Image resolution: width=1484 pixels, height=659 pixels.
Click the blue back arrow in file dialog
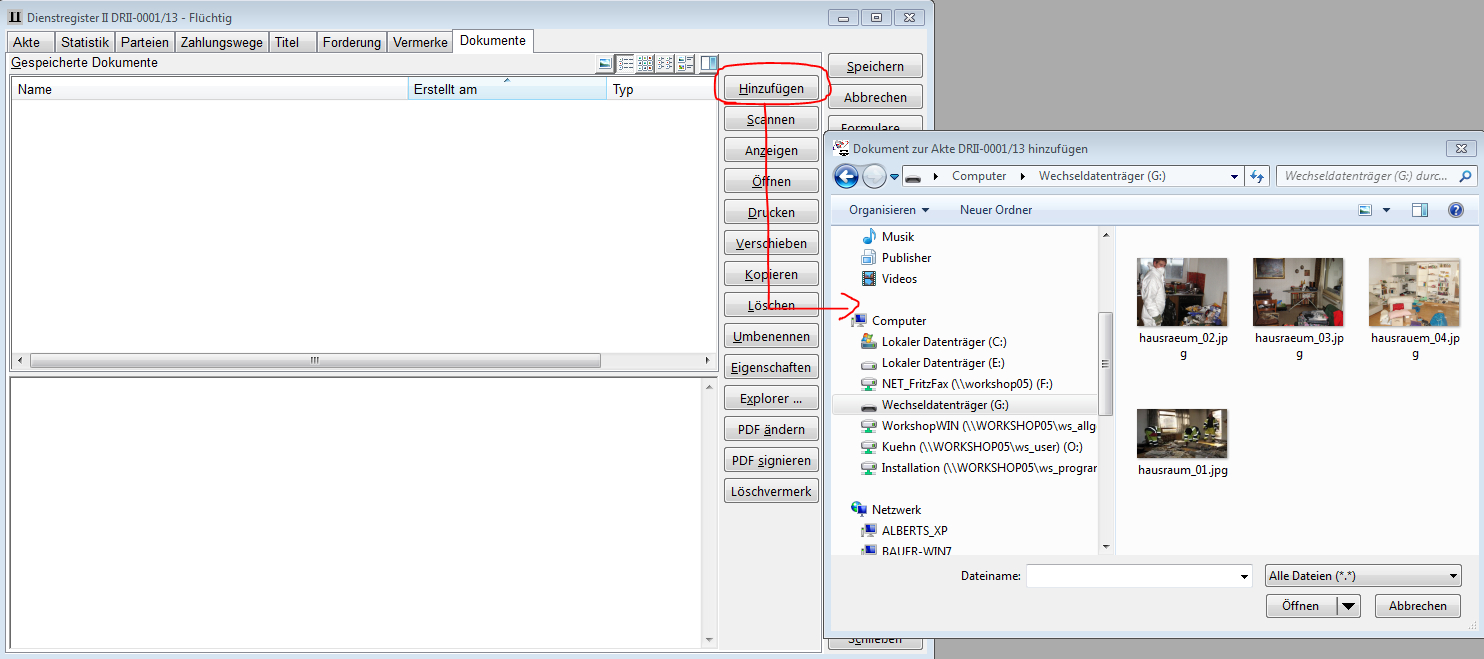click(x=846, y=177)
